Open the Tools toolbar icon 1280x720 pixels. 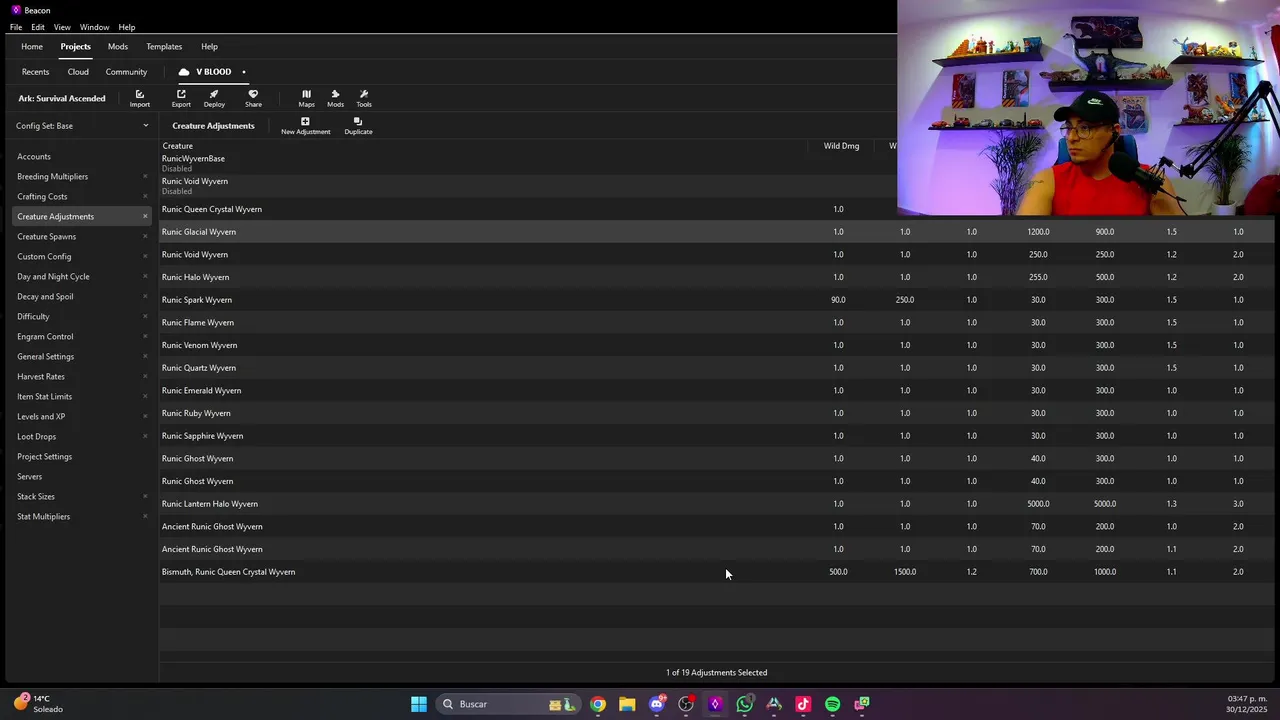(364, 98)
